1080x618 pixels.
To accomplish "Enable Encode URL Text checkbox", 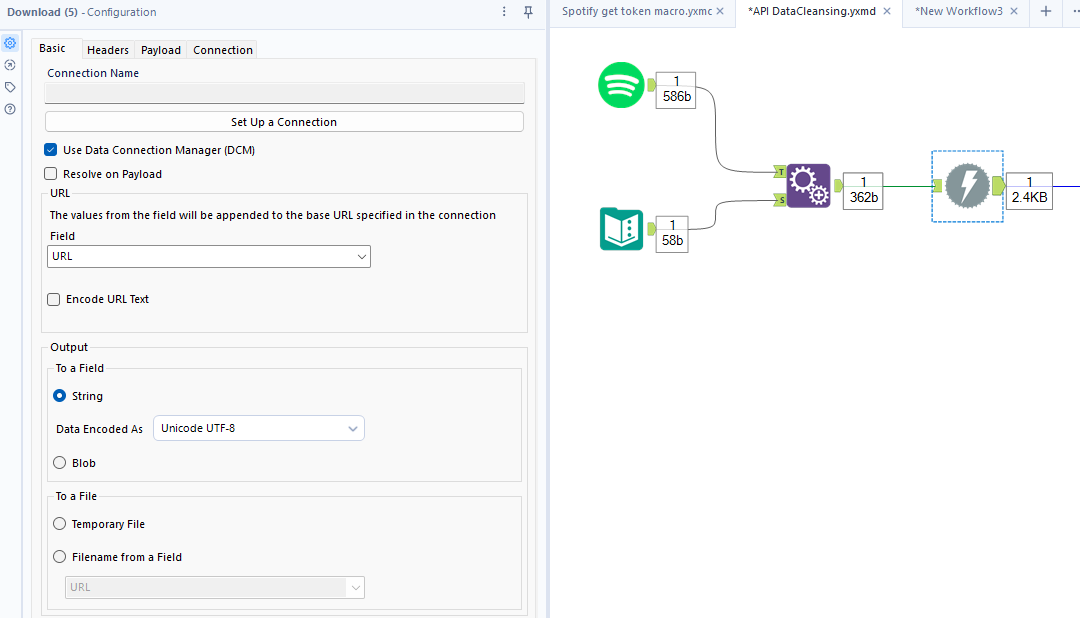I will 53,299.
